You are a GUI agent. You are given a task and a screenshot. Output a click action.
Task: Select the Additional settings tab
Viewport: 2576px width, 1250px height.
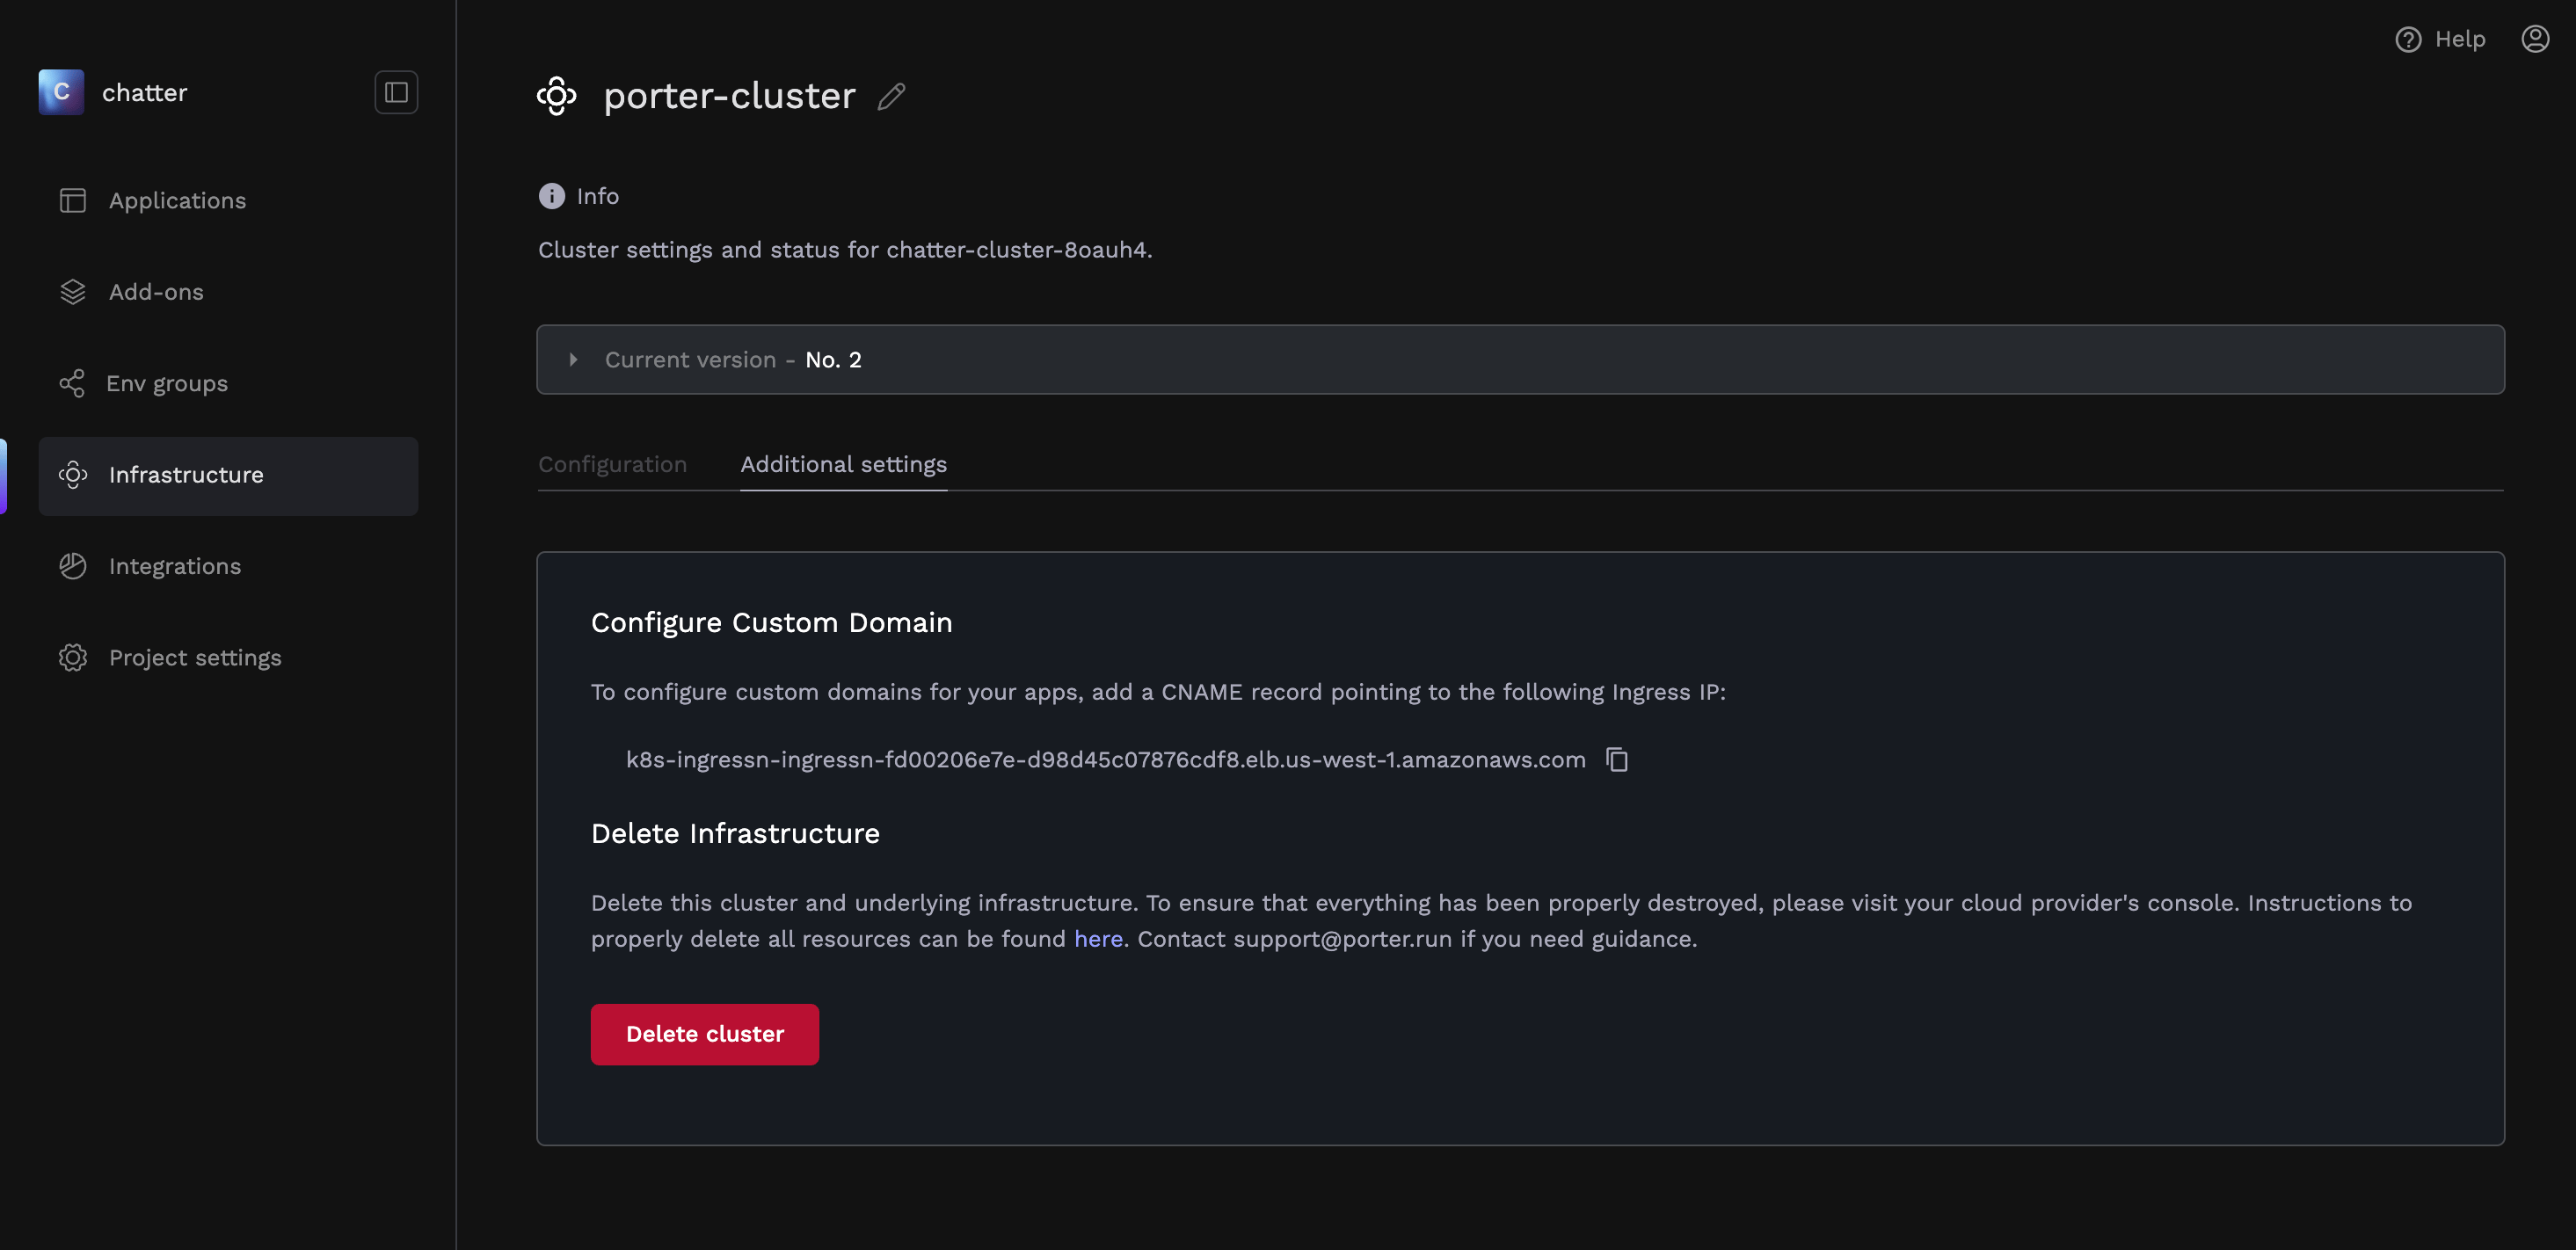point(843,464)
